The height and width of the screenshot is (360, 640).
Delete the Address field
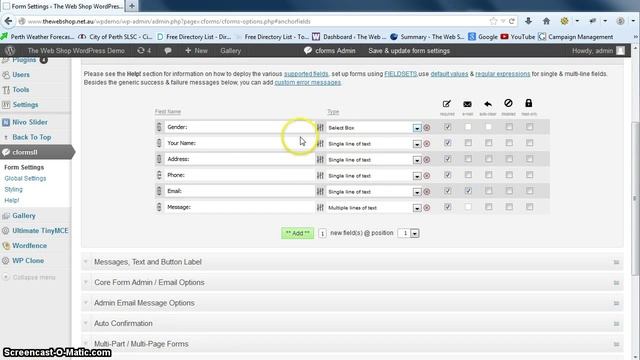pos(427,160)
